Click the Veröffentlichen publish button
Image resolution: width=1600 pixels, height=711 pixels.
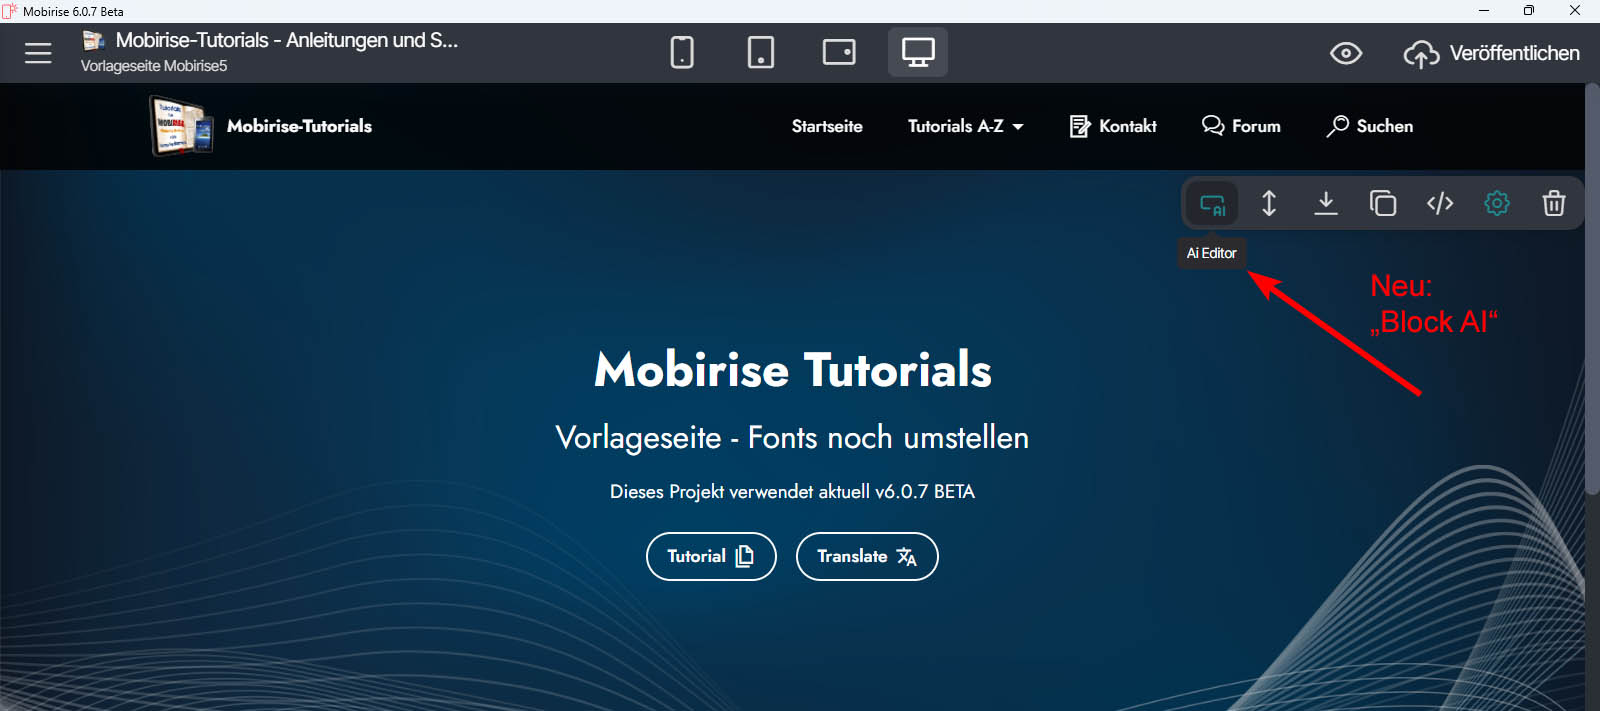tap(1492, 53)
